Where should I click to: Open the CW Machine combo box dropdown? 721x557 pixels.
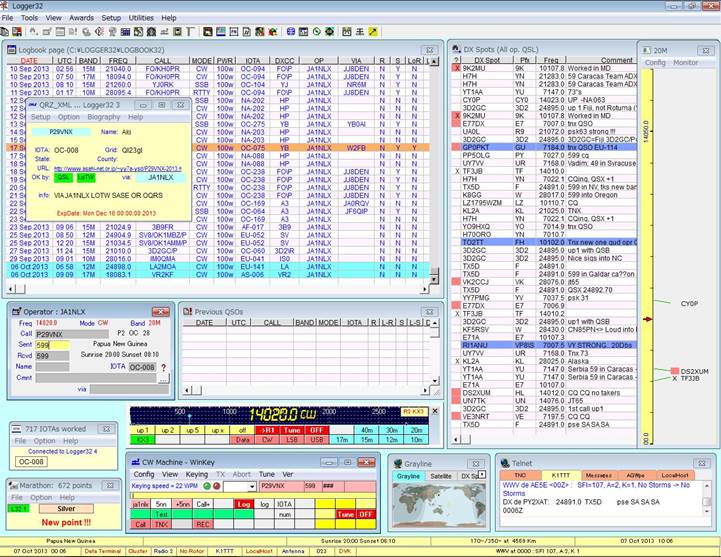coord(252,487)
